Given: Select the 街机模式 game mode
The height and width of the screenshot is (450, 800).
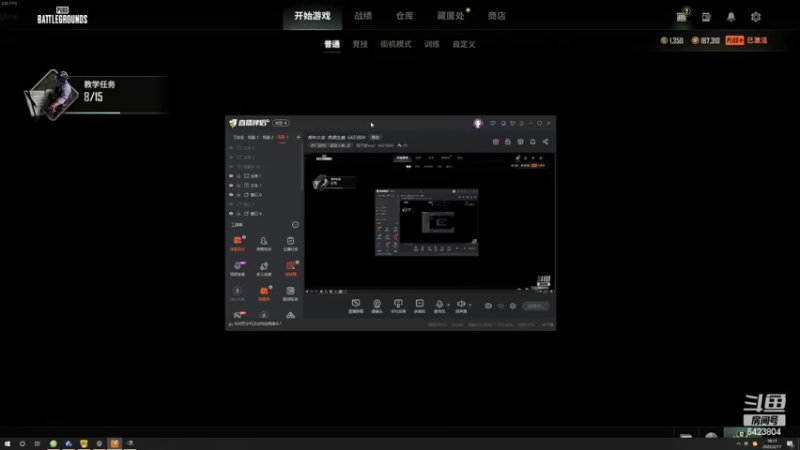Looking at the screenshot, I should [395, 44].
